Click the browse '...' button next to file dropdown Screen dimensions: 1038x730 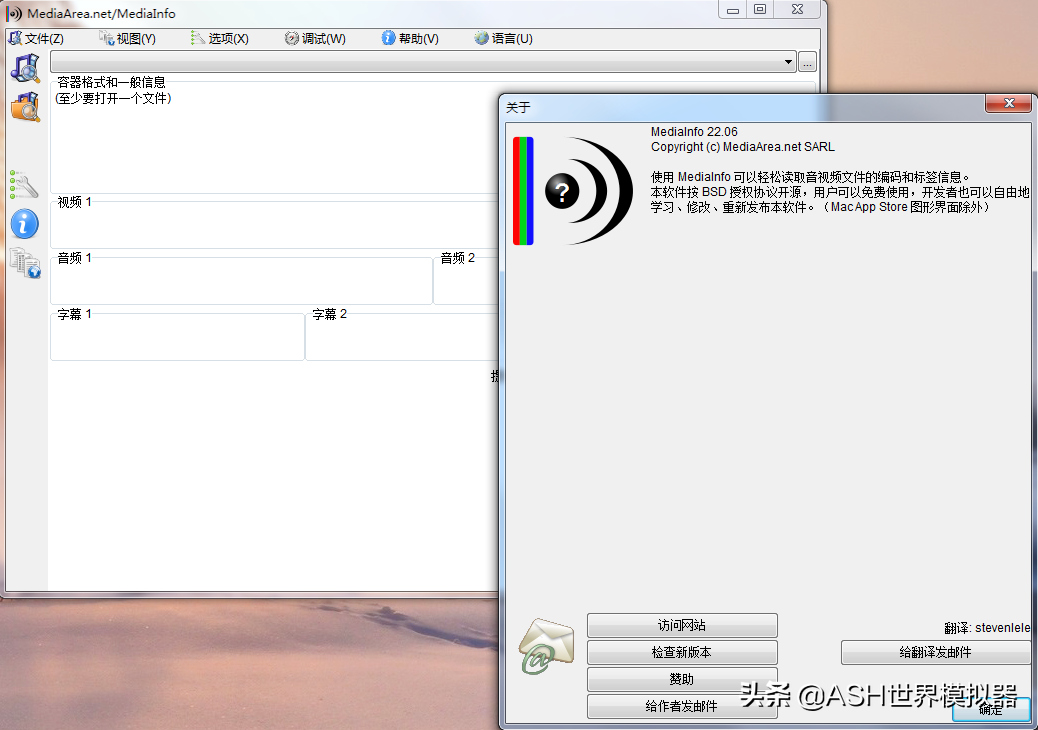[x=807, y=62]
